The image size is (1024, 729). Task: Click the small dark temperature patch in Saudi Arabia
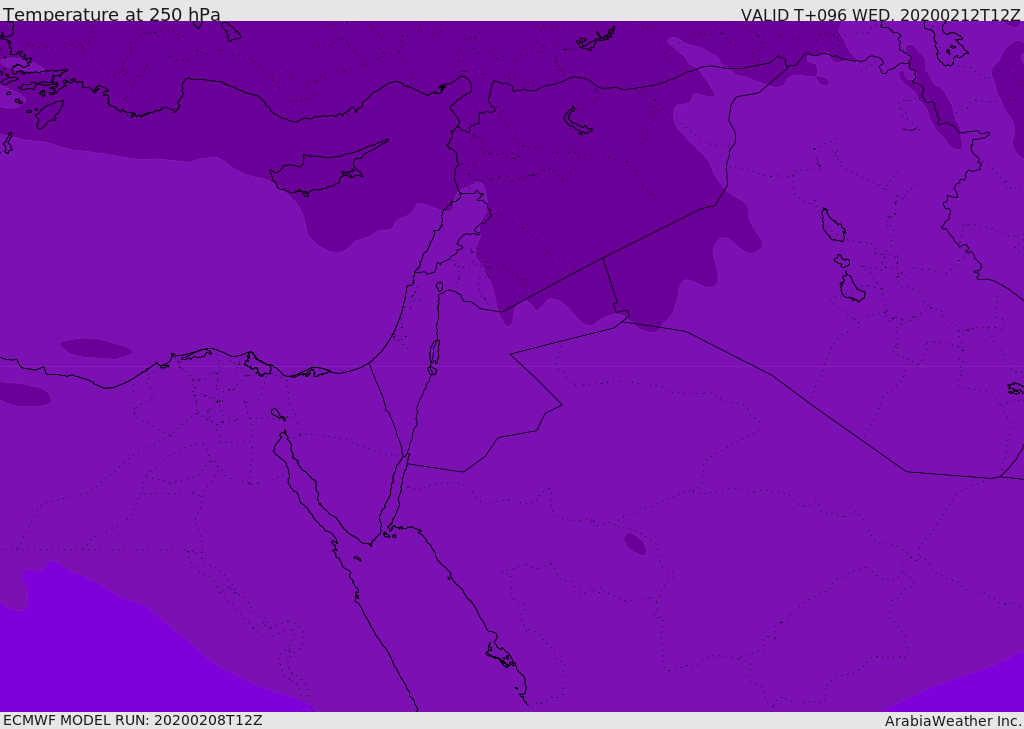click(635, 543)
